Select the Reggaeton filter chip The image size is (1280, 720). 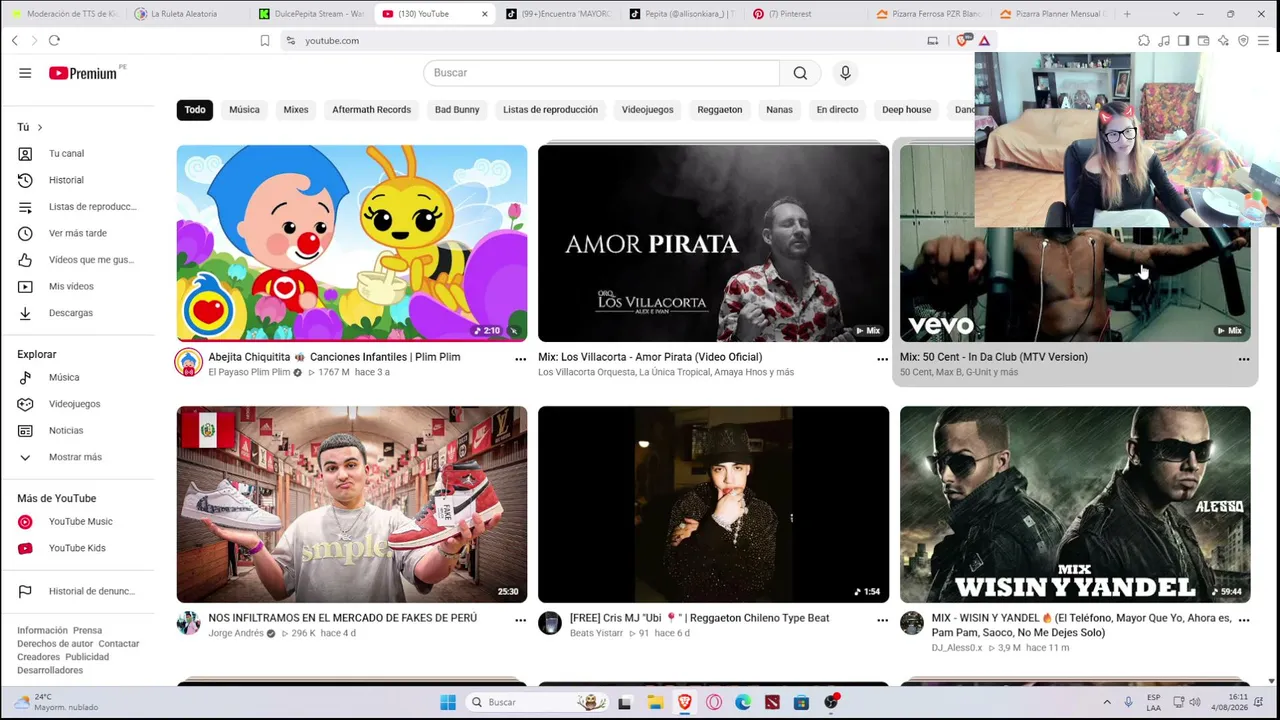pyautogui.click(x=720, y=110)
